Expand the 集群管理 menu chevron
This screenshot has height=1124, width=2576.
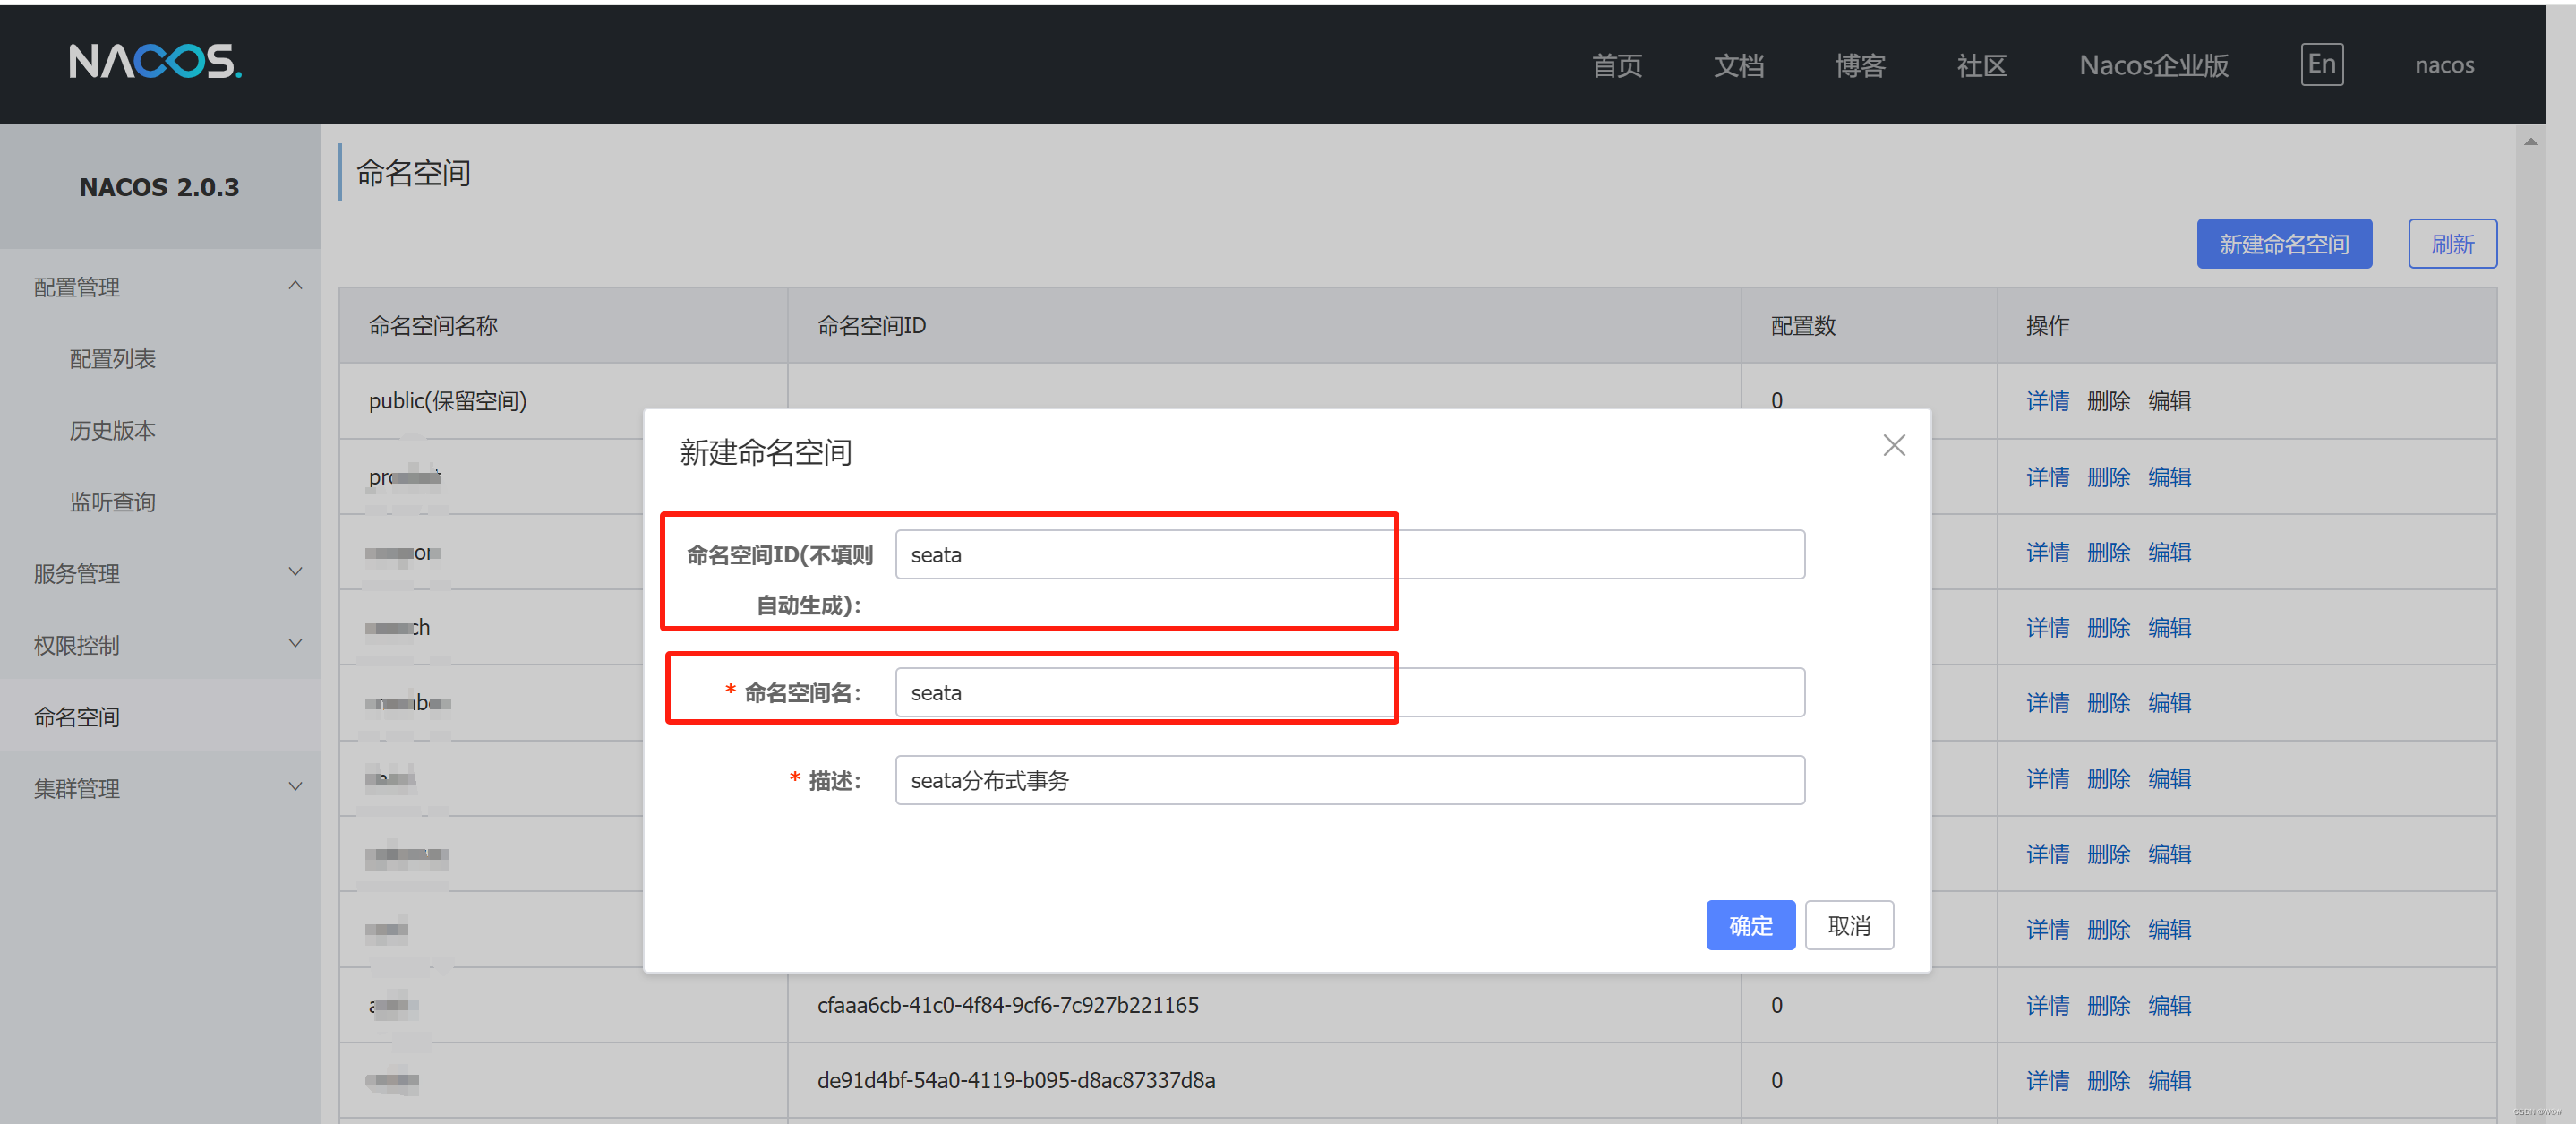click(x=295, y=787)
